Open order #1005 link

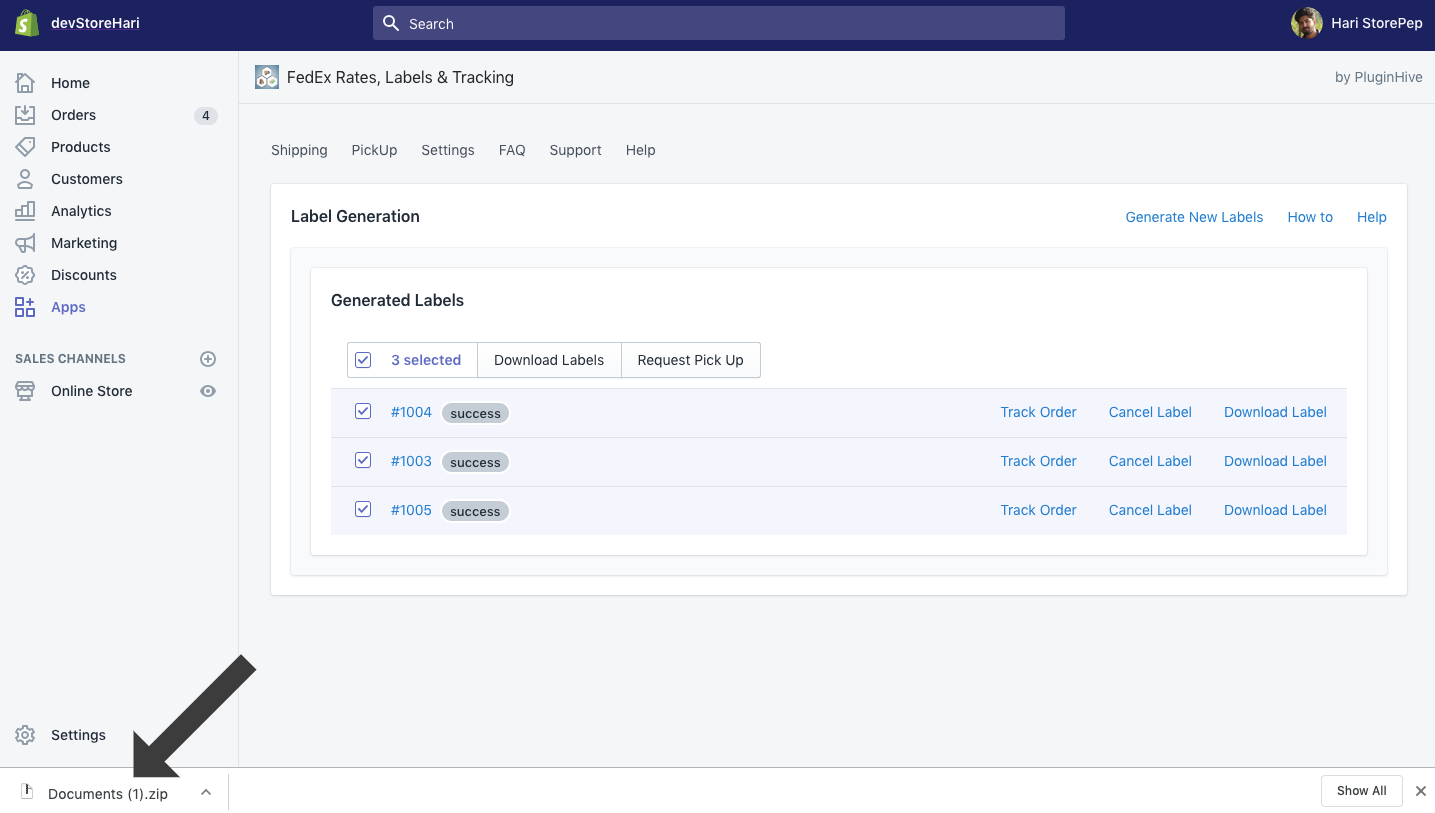(411, 510)
